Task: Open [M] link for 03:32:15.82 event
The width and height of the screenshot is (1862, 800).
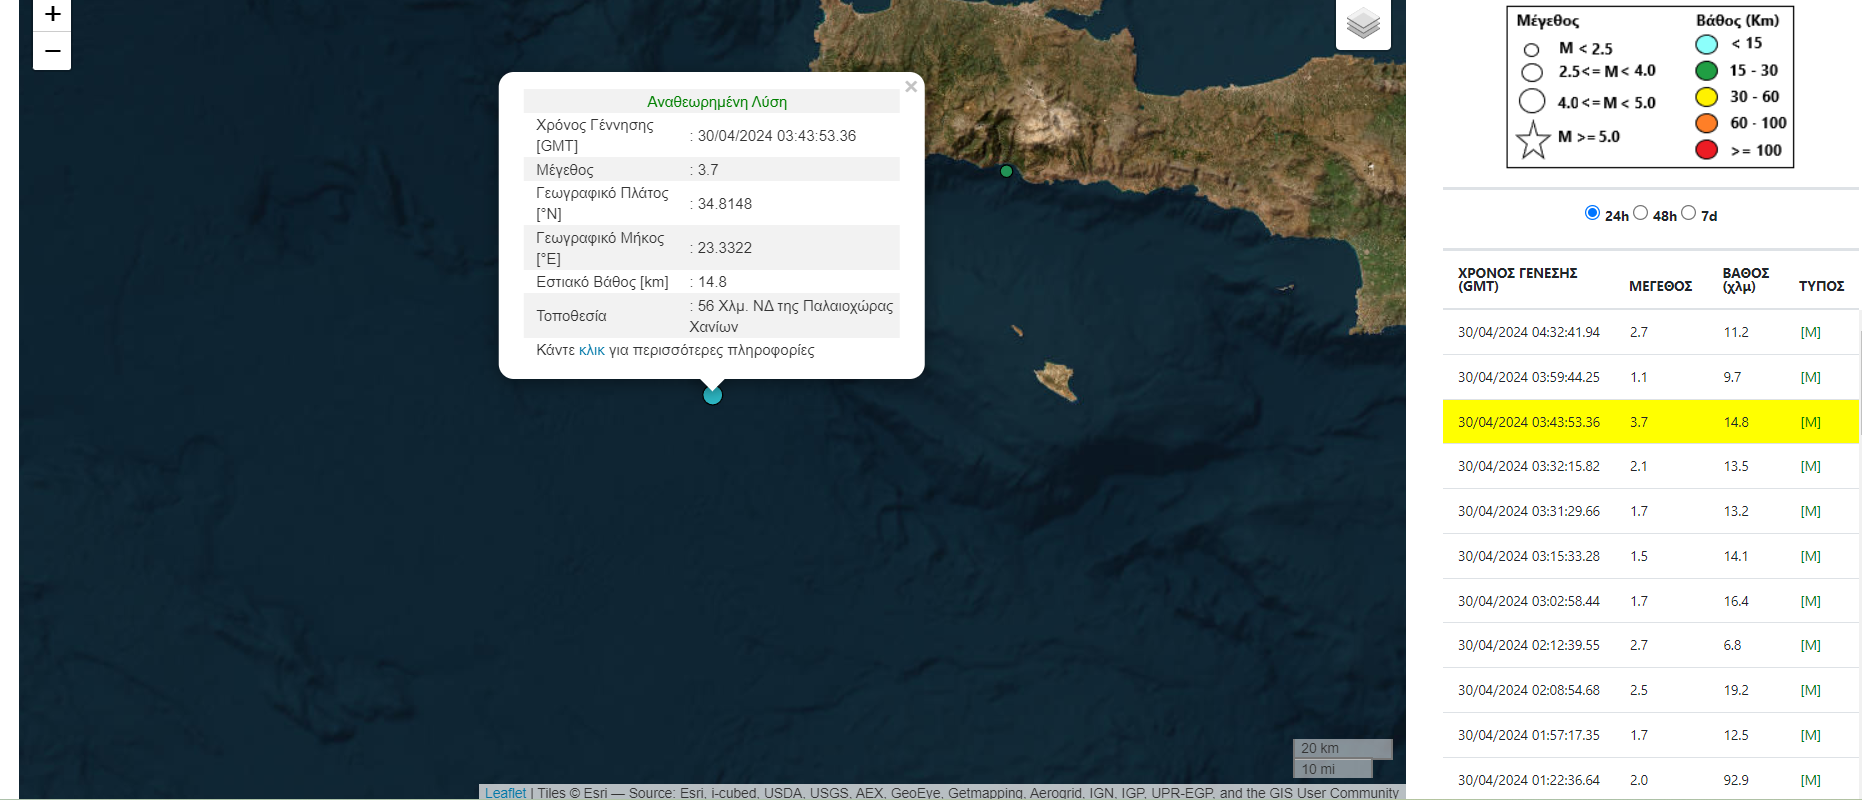Action: (x=1810, y=466)
